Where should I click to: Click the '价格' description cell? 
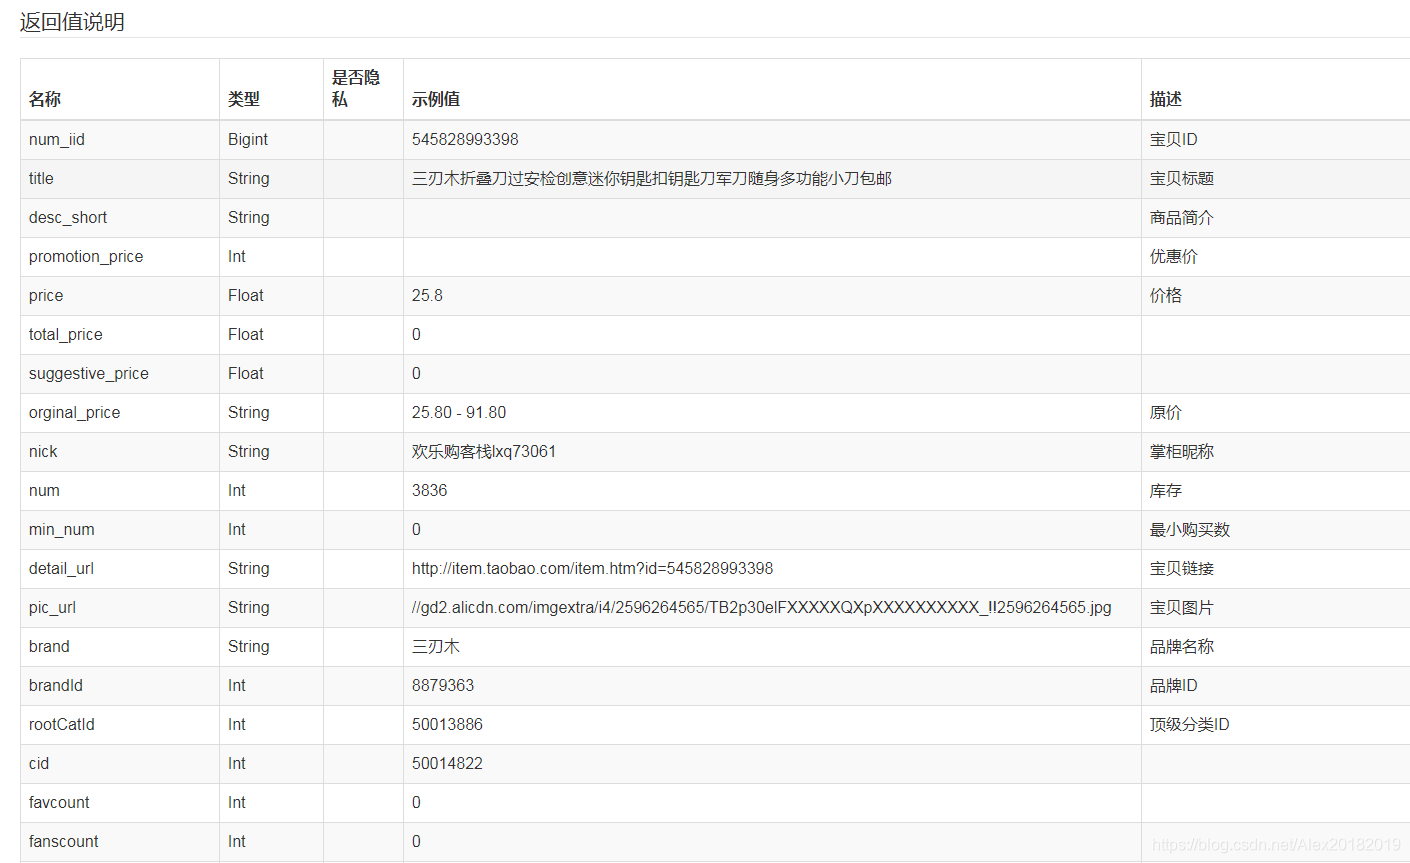1166,295
